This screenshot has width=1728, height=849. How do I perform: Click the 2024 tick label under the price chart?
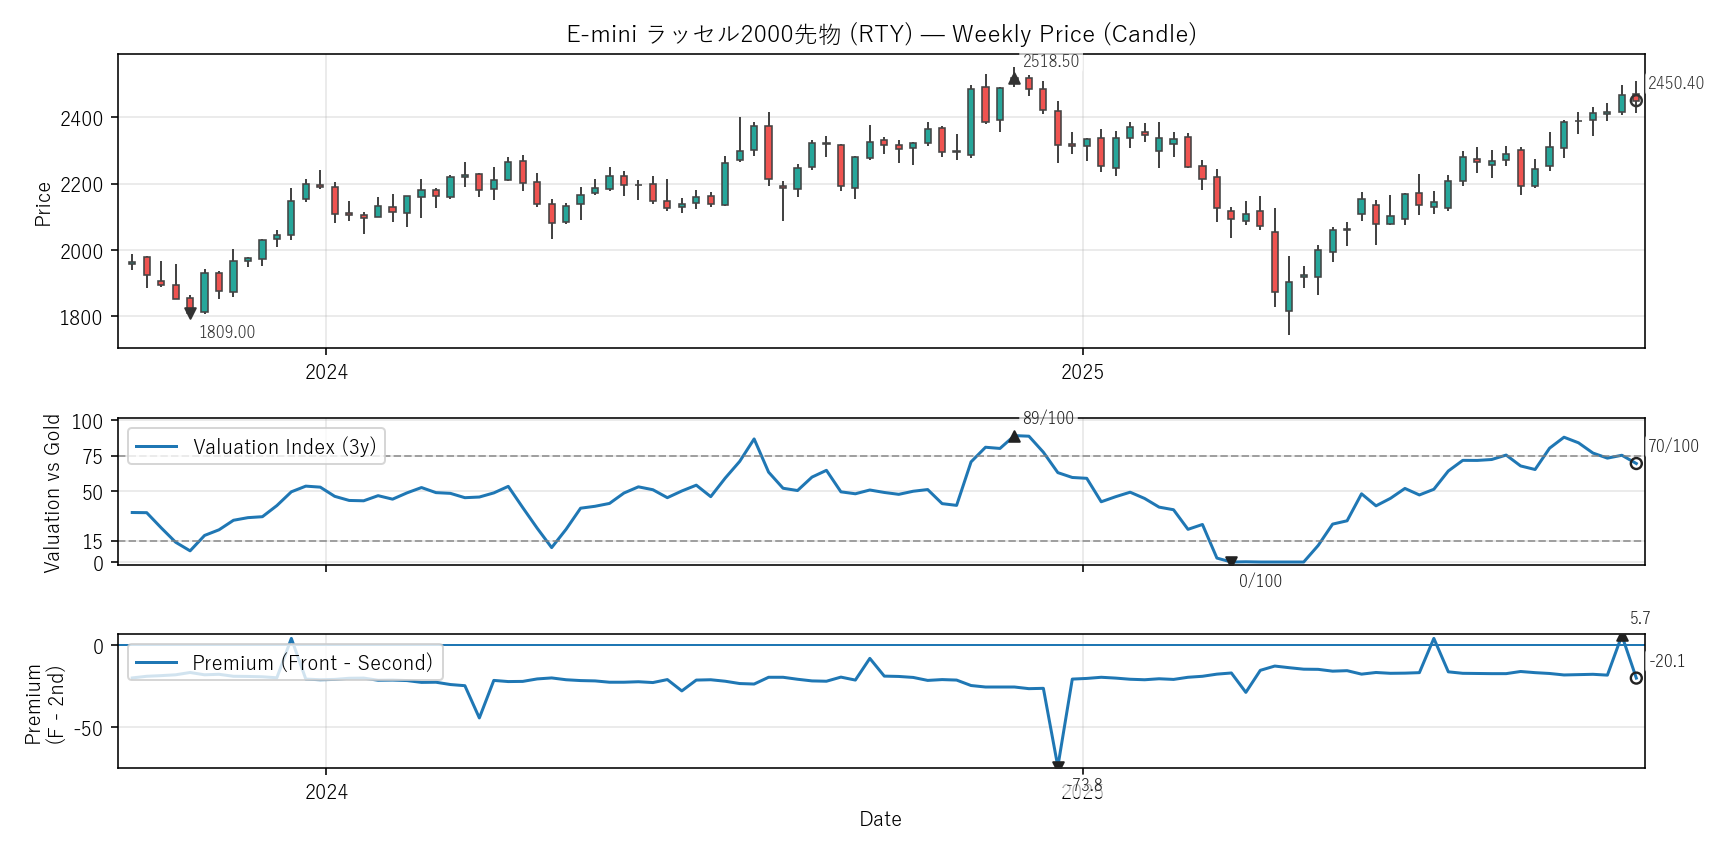pos(326,372)
